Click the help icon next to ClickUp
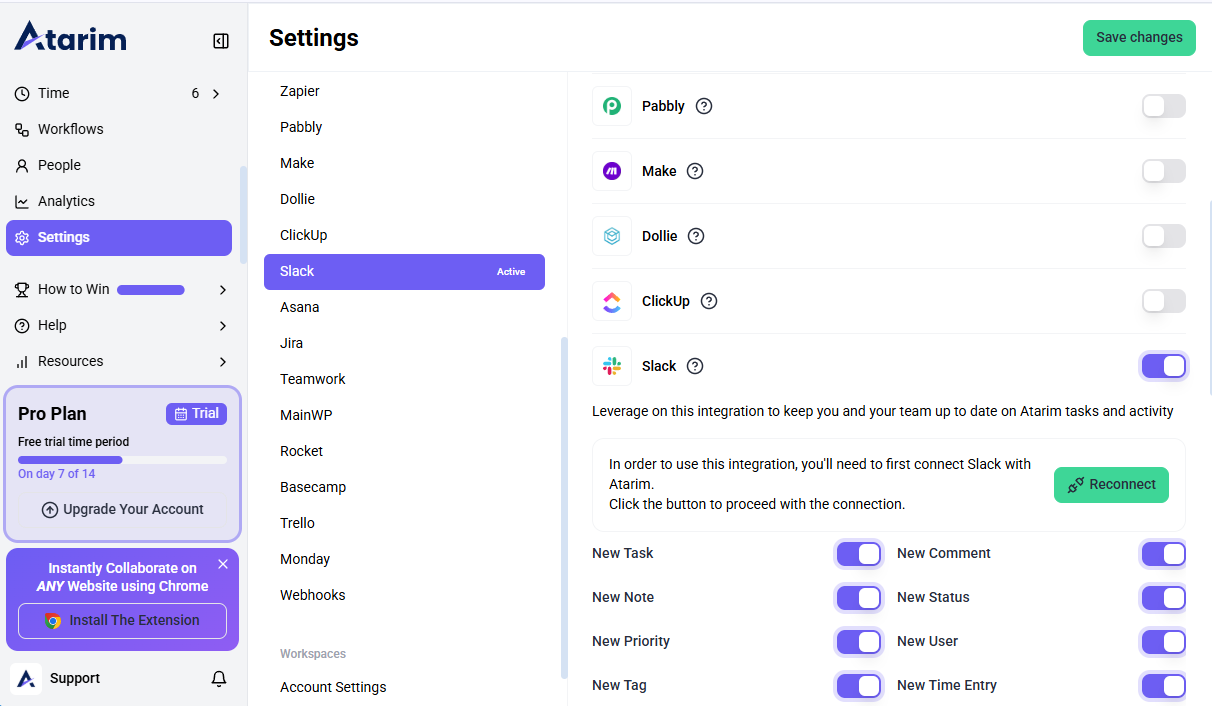This screenshot has width=1212, height=706. click(x=709, y=301)
